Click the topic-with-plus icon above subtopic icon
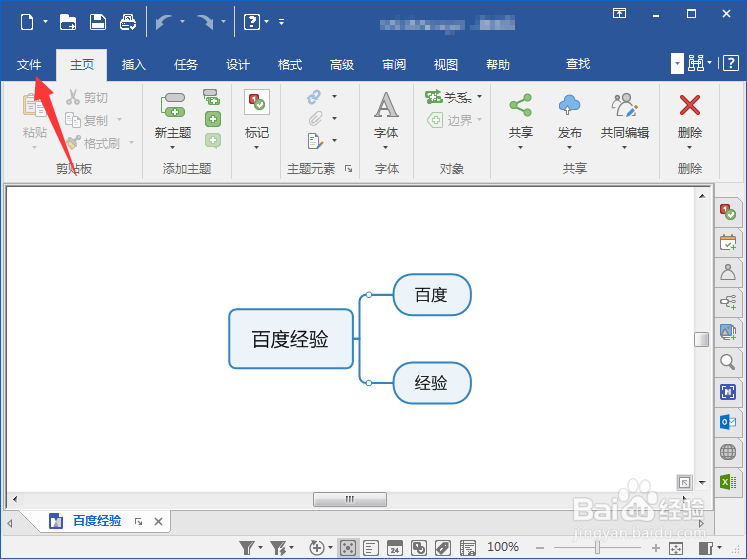This screenshot has height=559, width=747. pyautogui.click(x=211, y=97)
